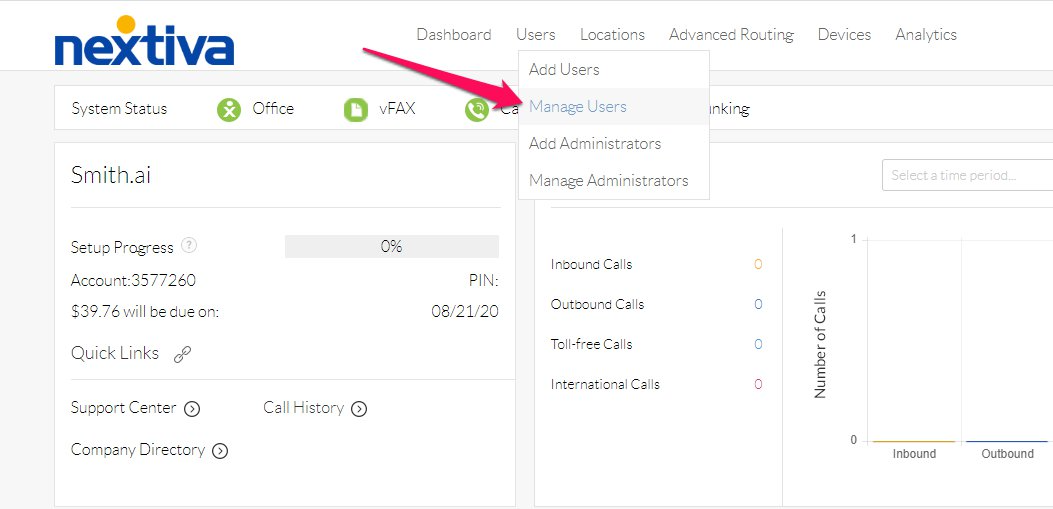Open the Dashboard menu
The height and width of the screenshot is (509, 1053).
click(454, 34)
